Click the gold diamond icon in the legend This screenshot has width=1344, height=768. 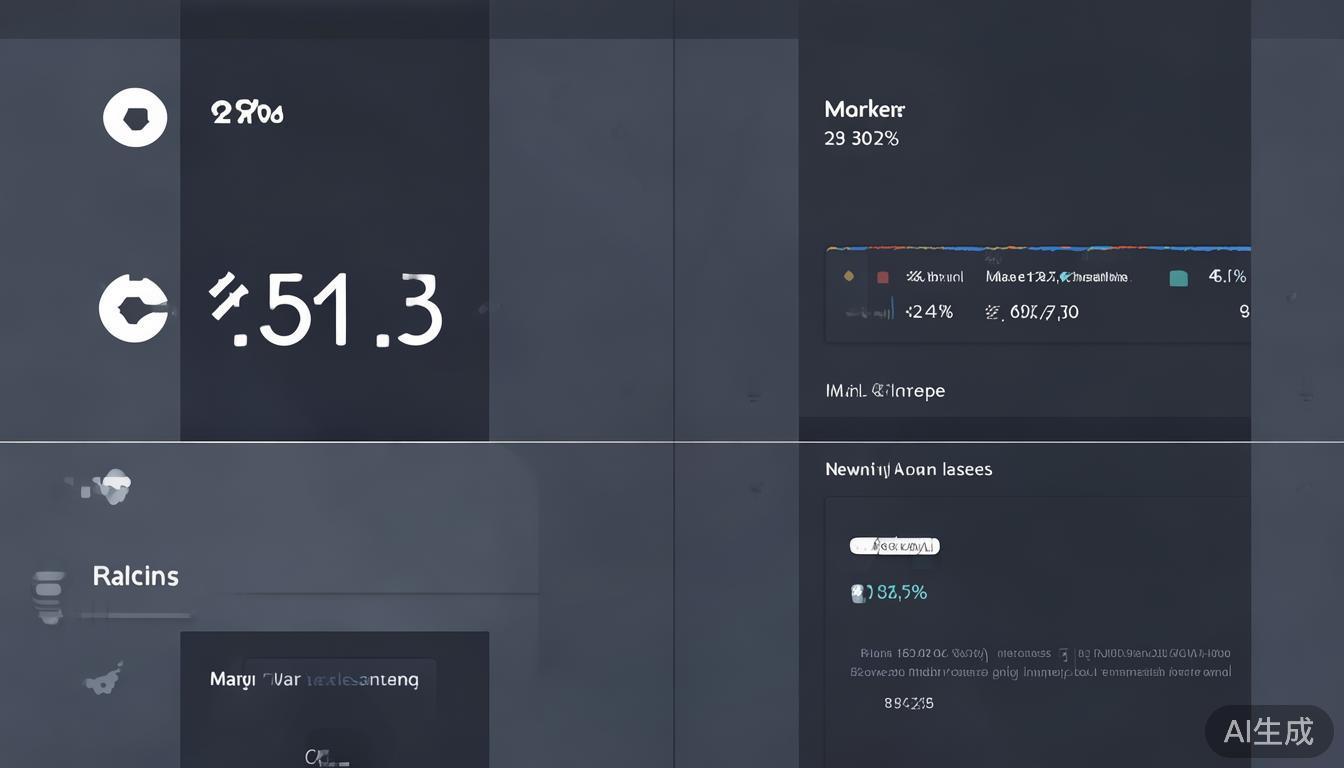click(x=849, y=276)
